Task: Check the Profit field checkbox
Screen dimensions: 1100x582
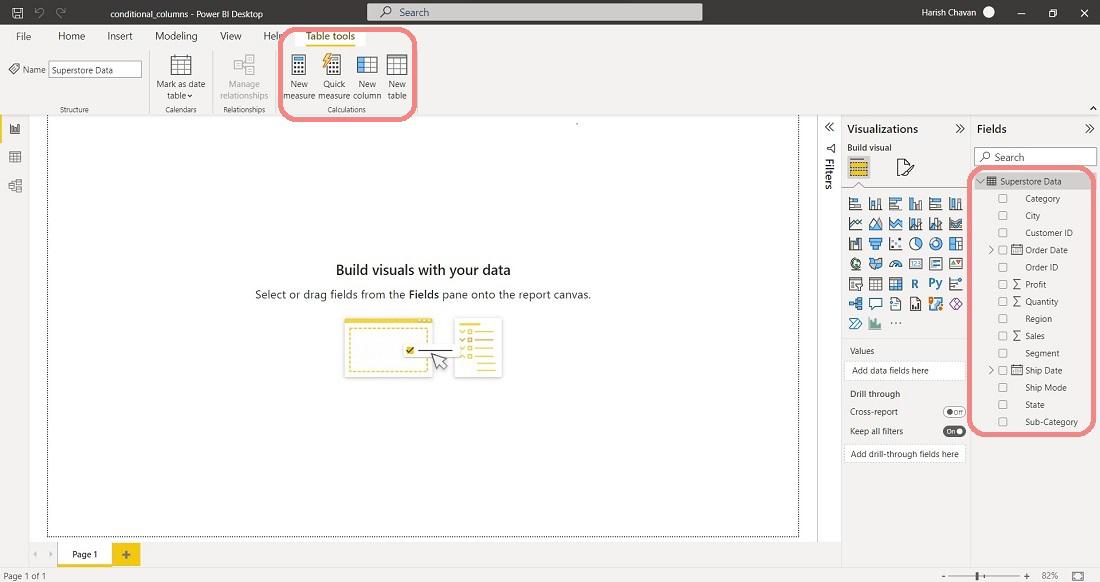Action: click(x=1002, y=285)
